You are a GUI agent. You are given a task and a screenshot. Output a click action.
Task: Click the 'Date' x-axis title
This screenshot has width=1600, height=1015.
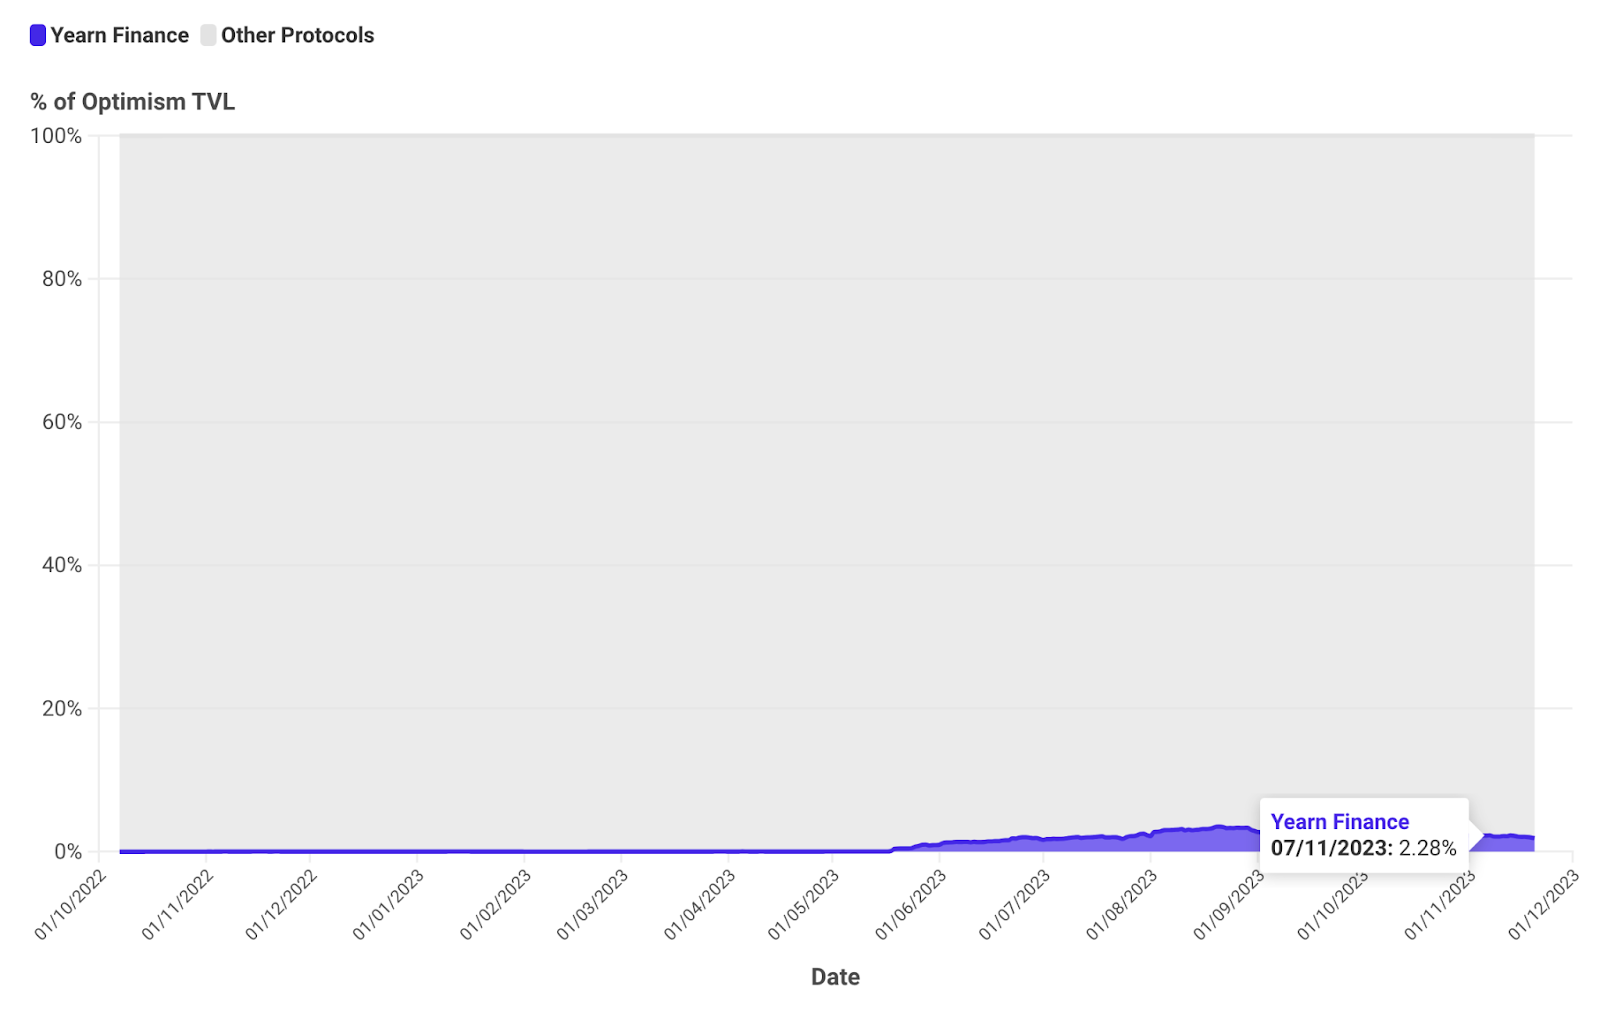[835, 977]
